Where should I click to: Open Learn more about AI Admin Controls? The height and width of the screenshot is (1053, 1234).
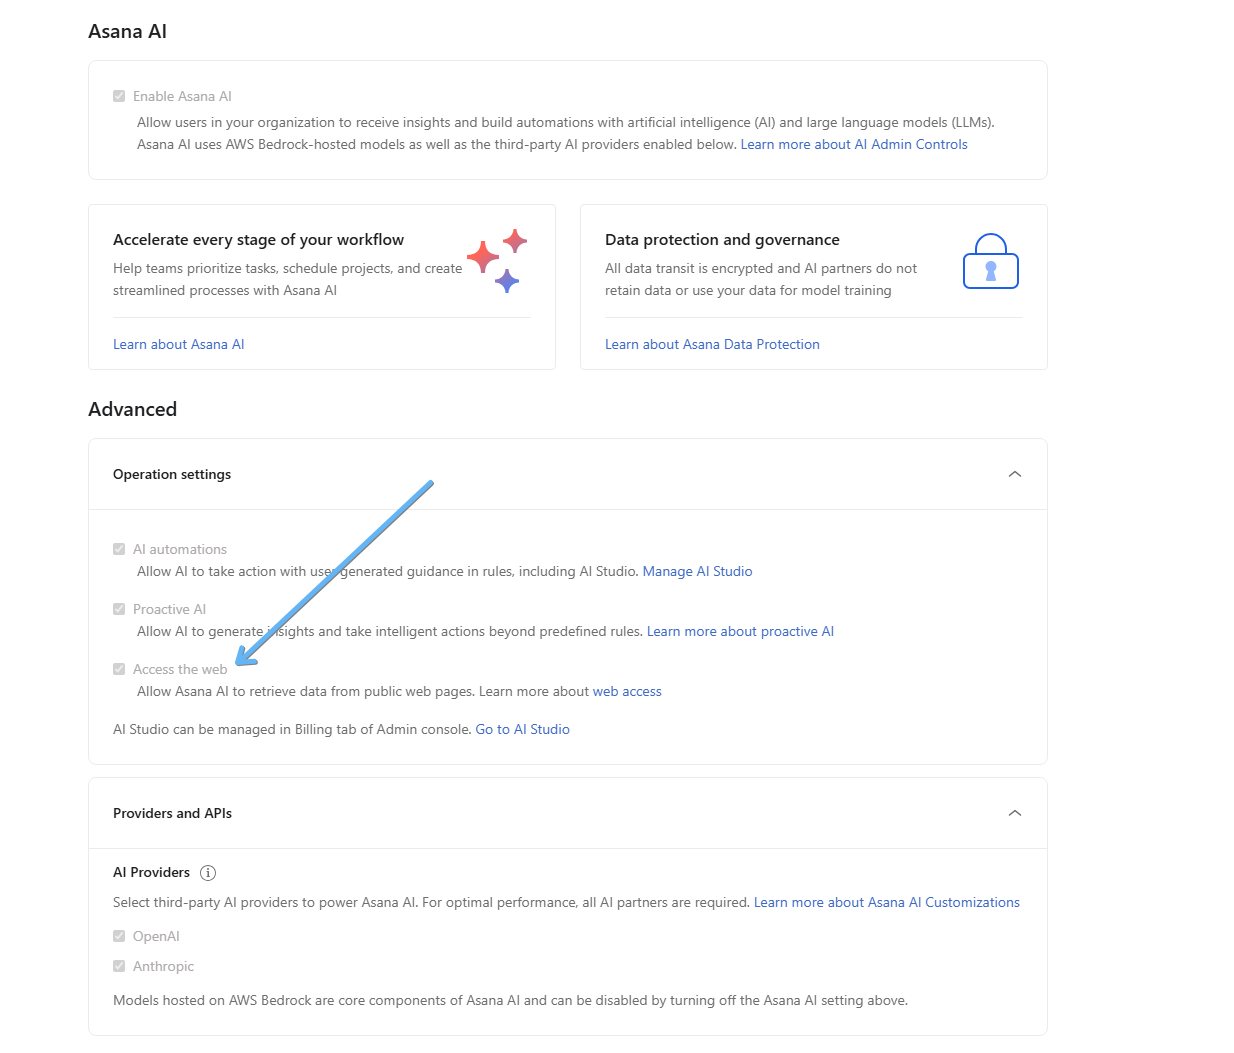tap(854, 145)
